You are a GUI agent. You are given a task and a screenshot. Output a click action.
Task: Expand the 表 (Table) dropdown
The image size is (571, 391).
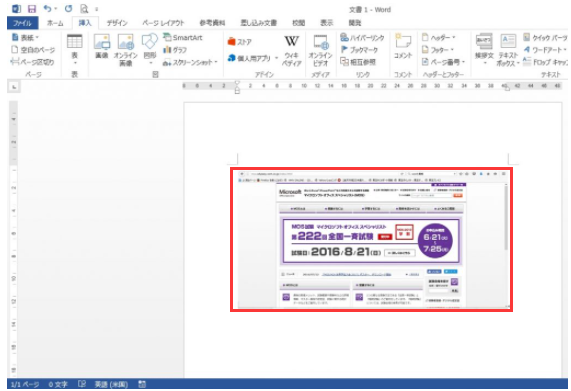pyautogui.click(x=74, y=50)
